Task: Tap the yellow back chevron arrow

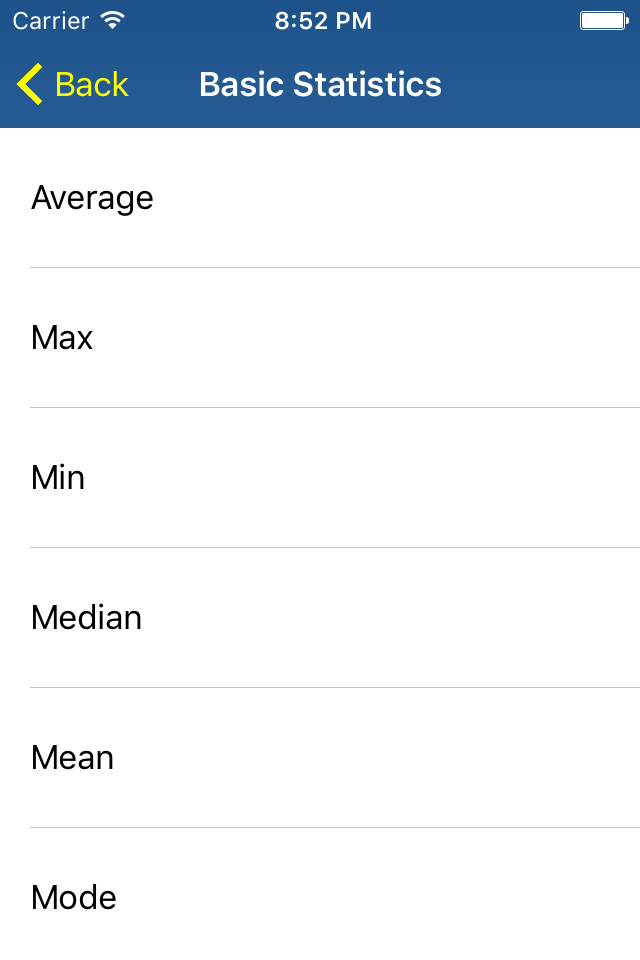Action: pos(29,84)
